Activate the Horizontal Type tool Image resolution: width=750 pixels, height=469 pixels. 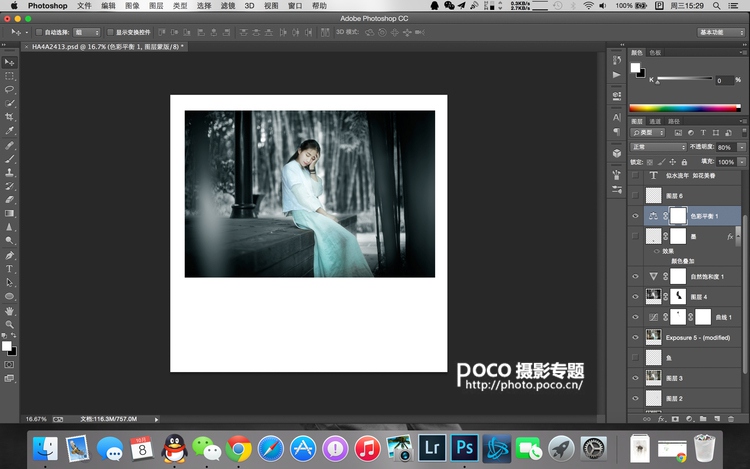[x=10, y=269]
